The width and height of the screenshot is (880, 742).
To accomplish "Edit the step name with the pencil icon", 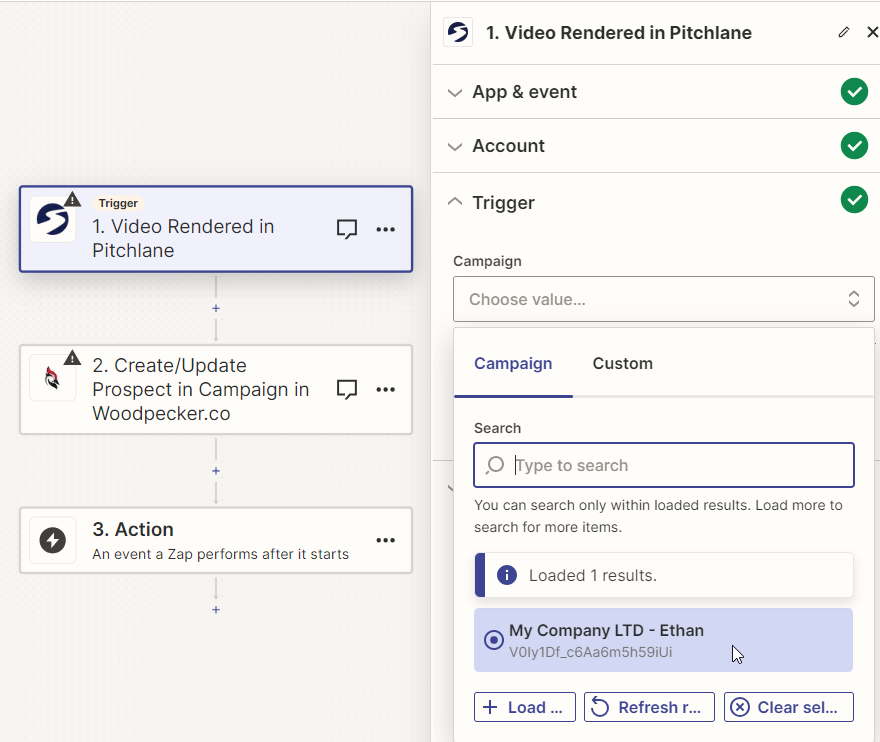I will point(844,33).
